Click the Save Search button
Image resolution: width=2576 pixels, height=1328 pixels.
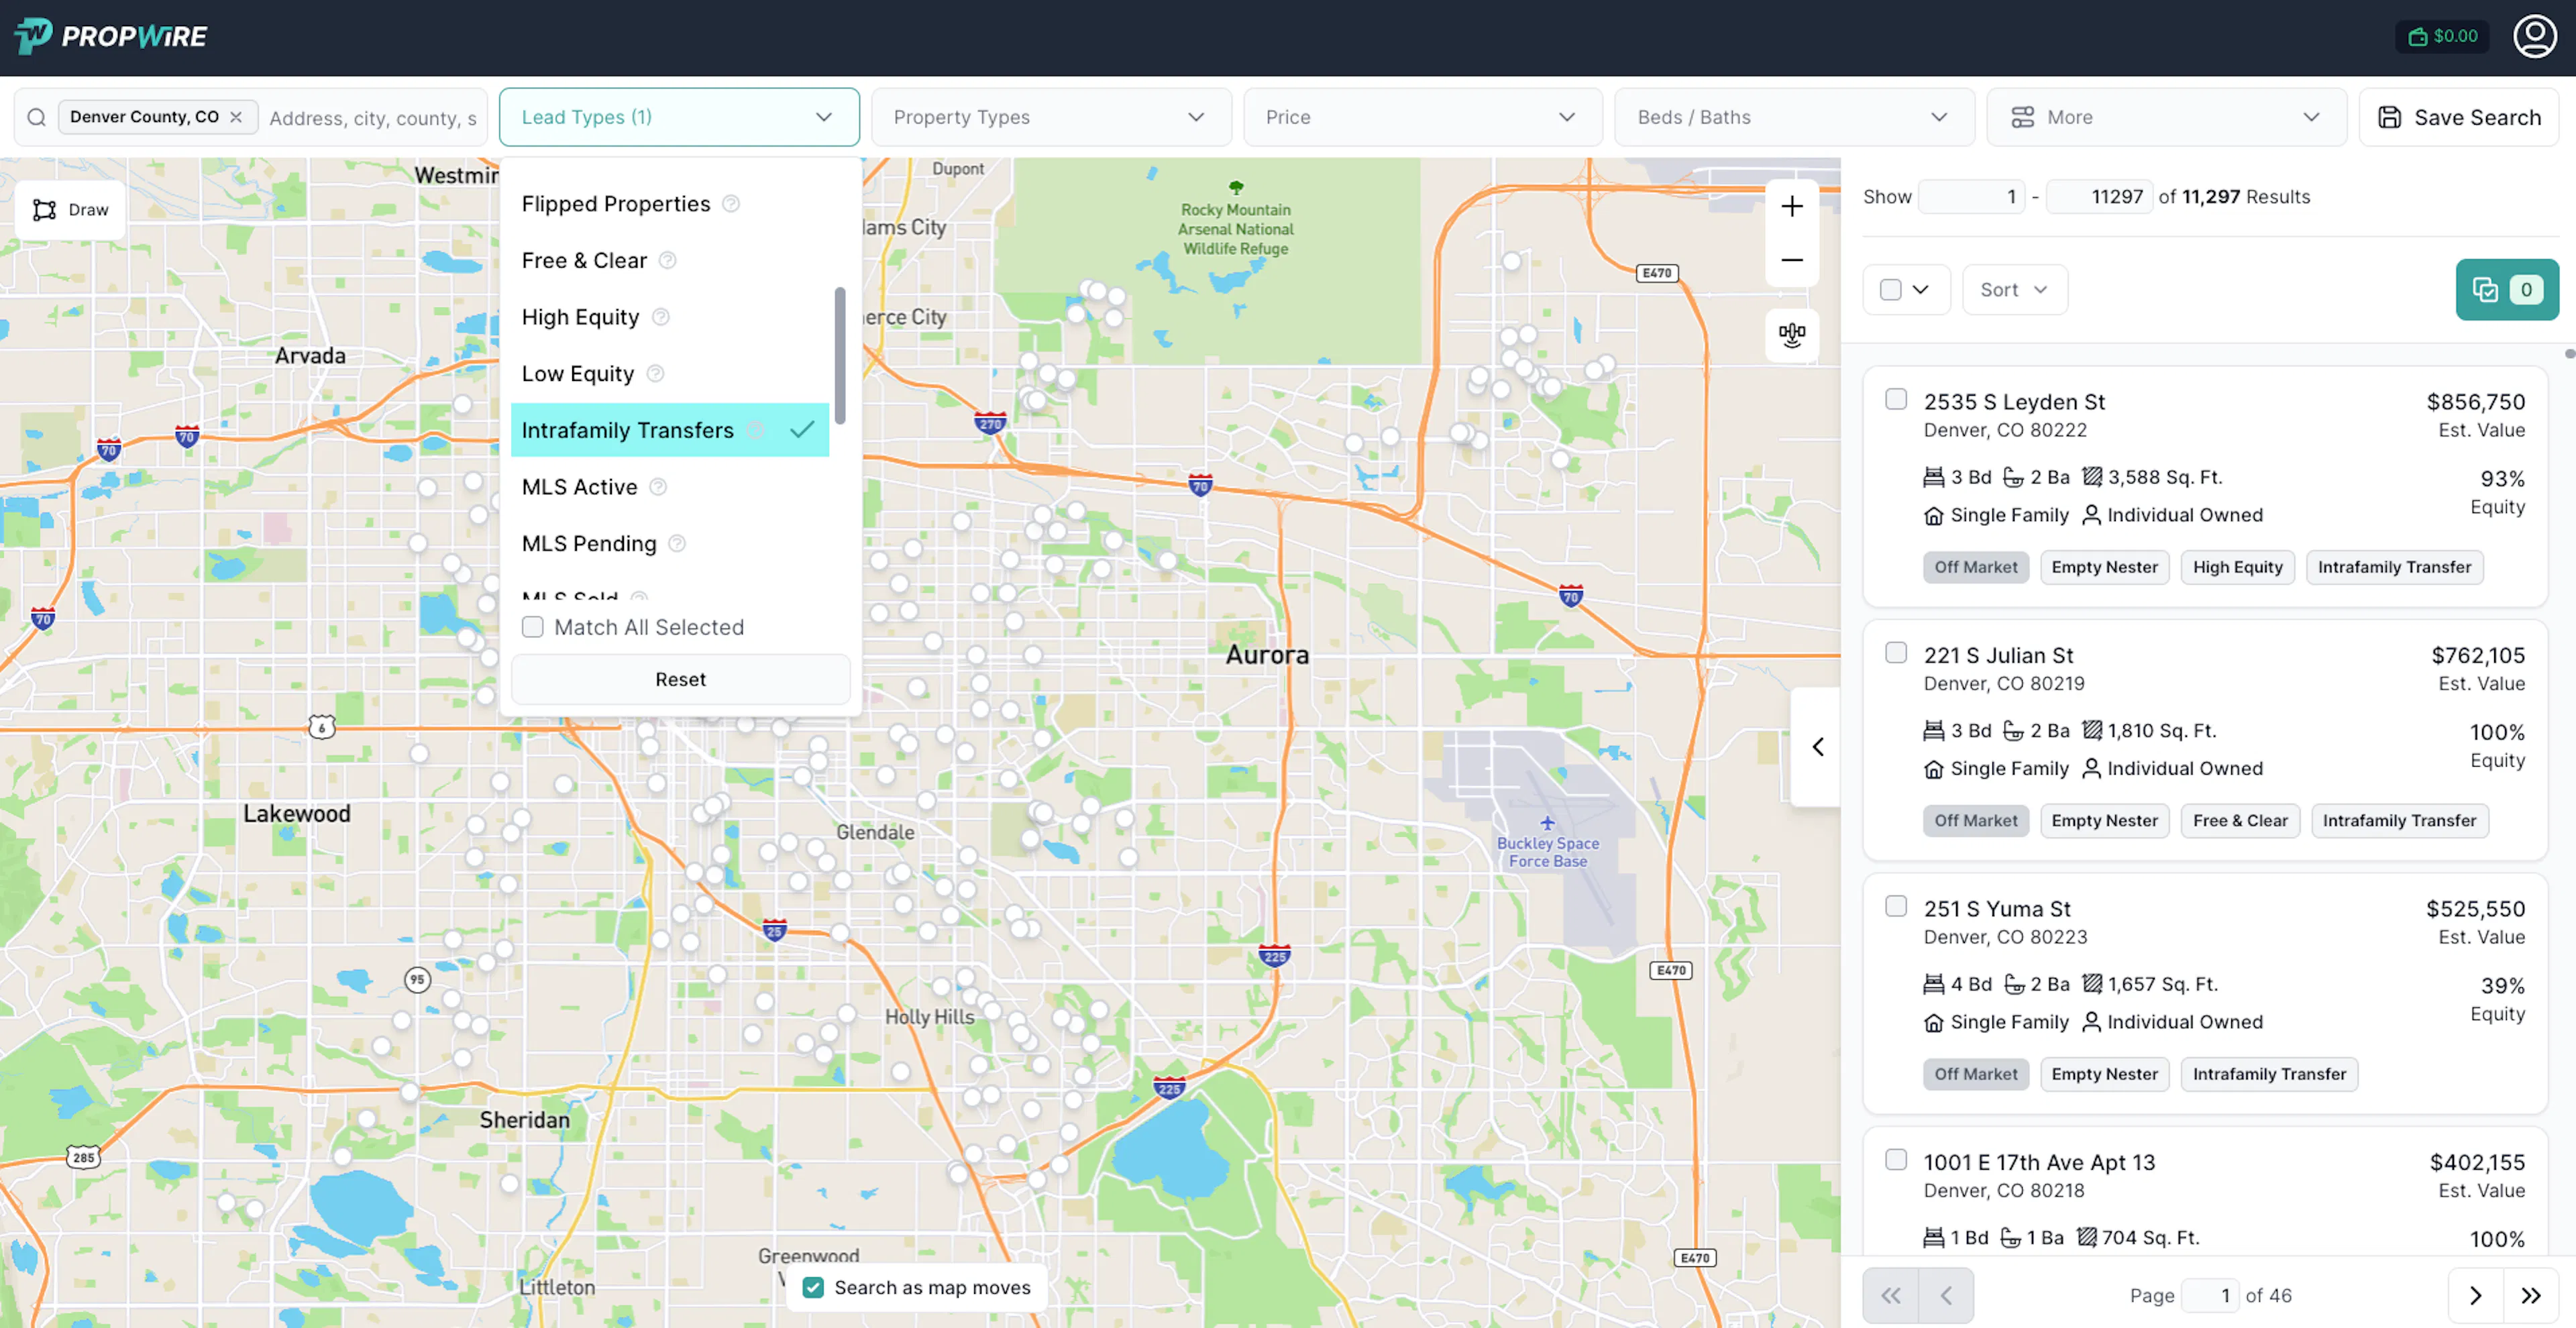pos(2458,117)
